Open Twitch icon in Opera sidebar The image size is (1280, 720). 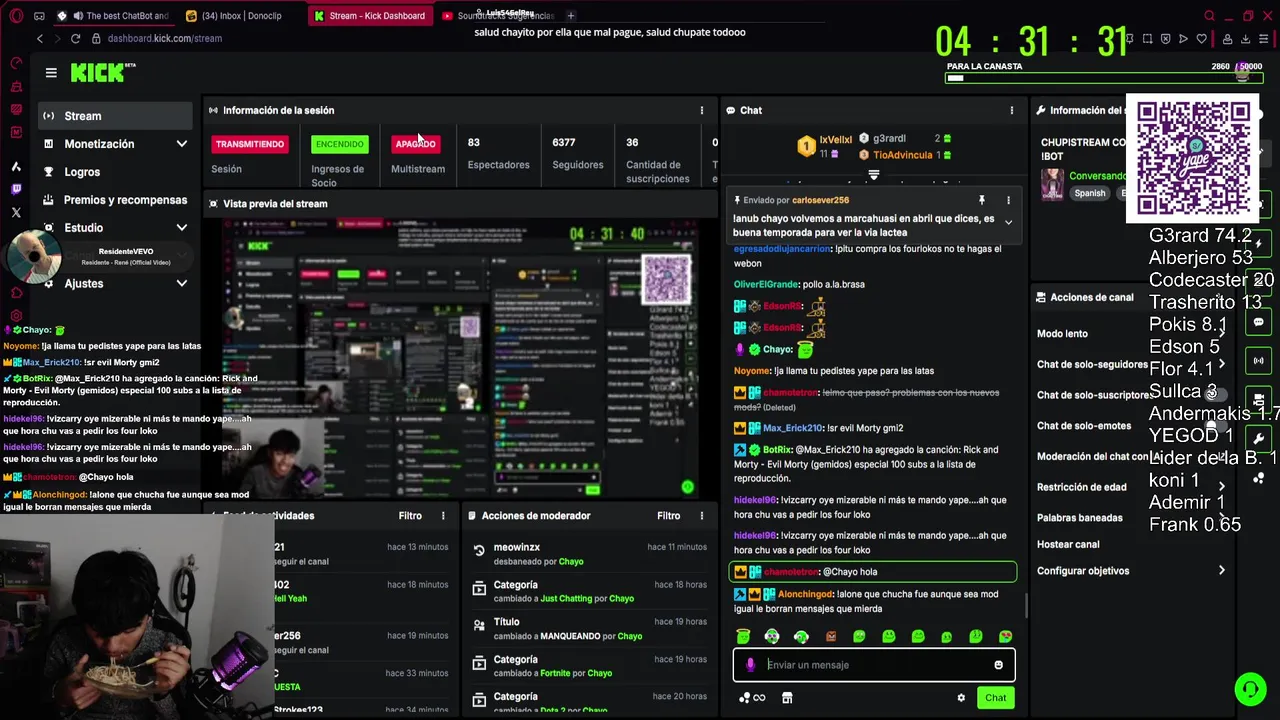16,189
